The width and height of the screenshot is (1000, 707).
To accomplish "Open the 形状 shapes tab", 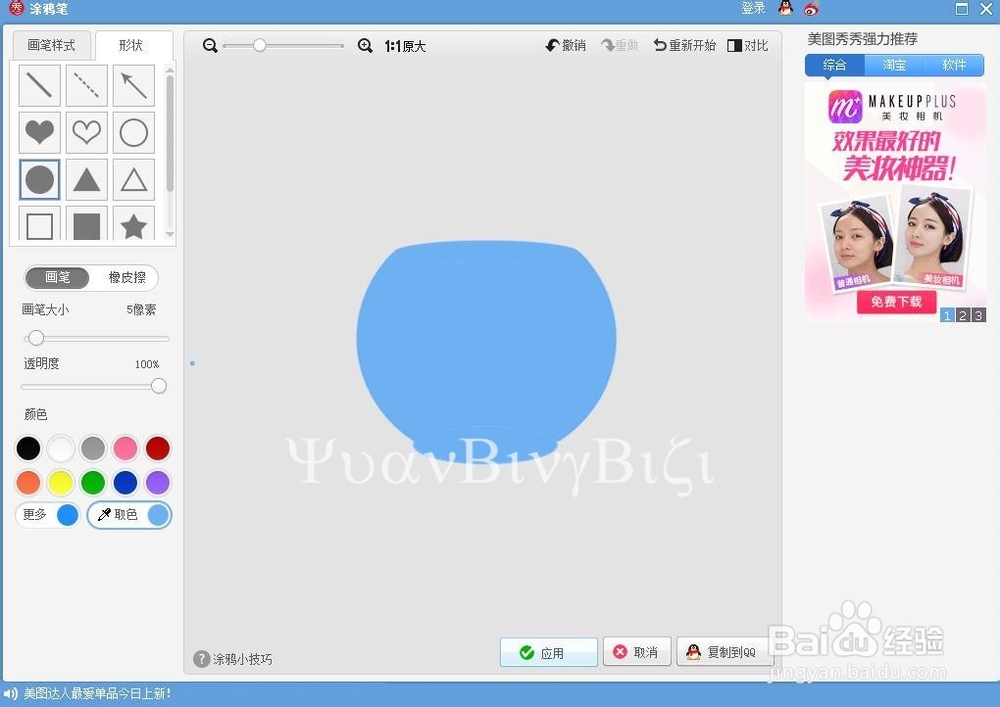I will coord(133,45).
